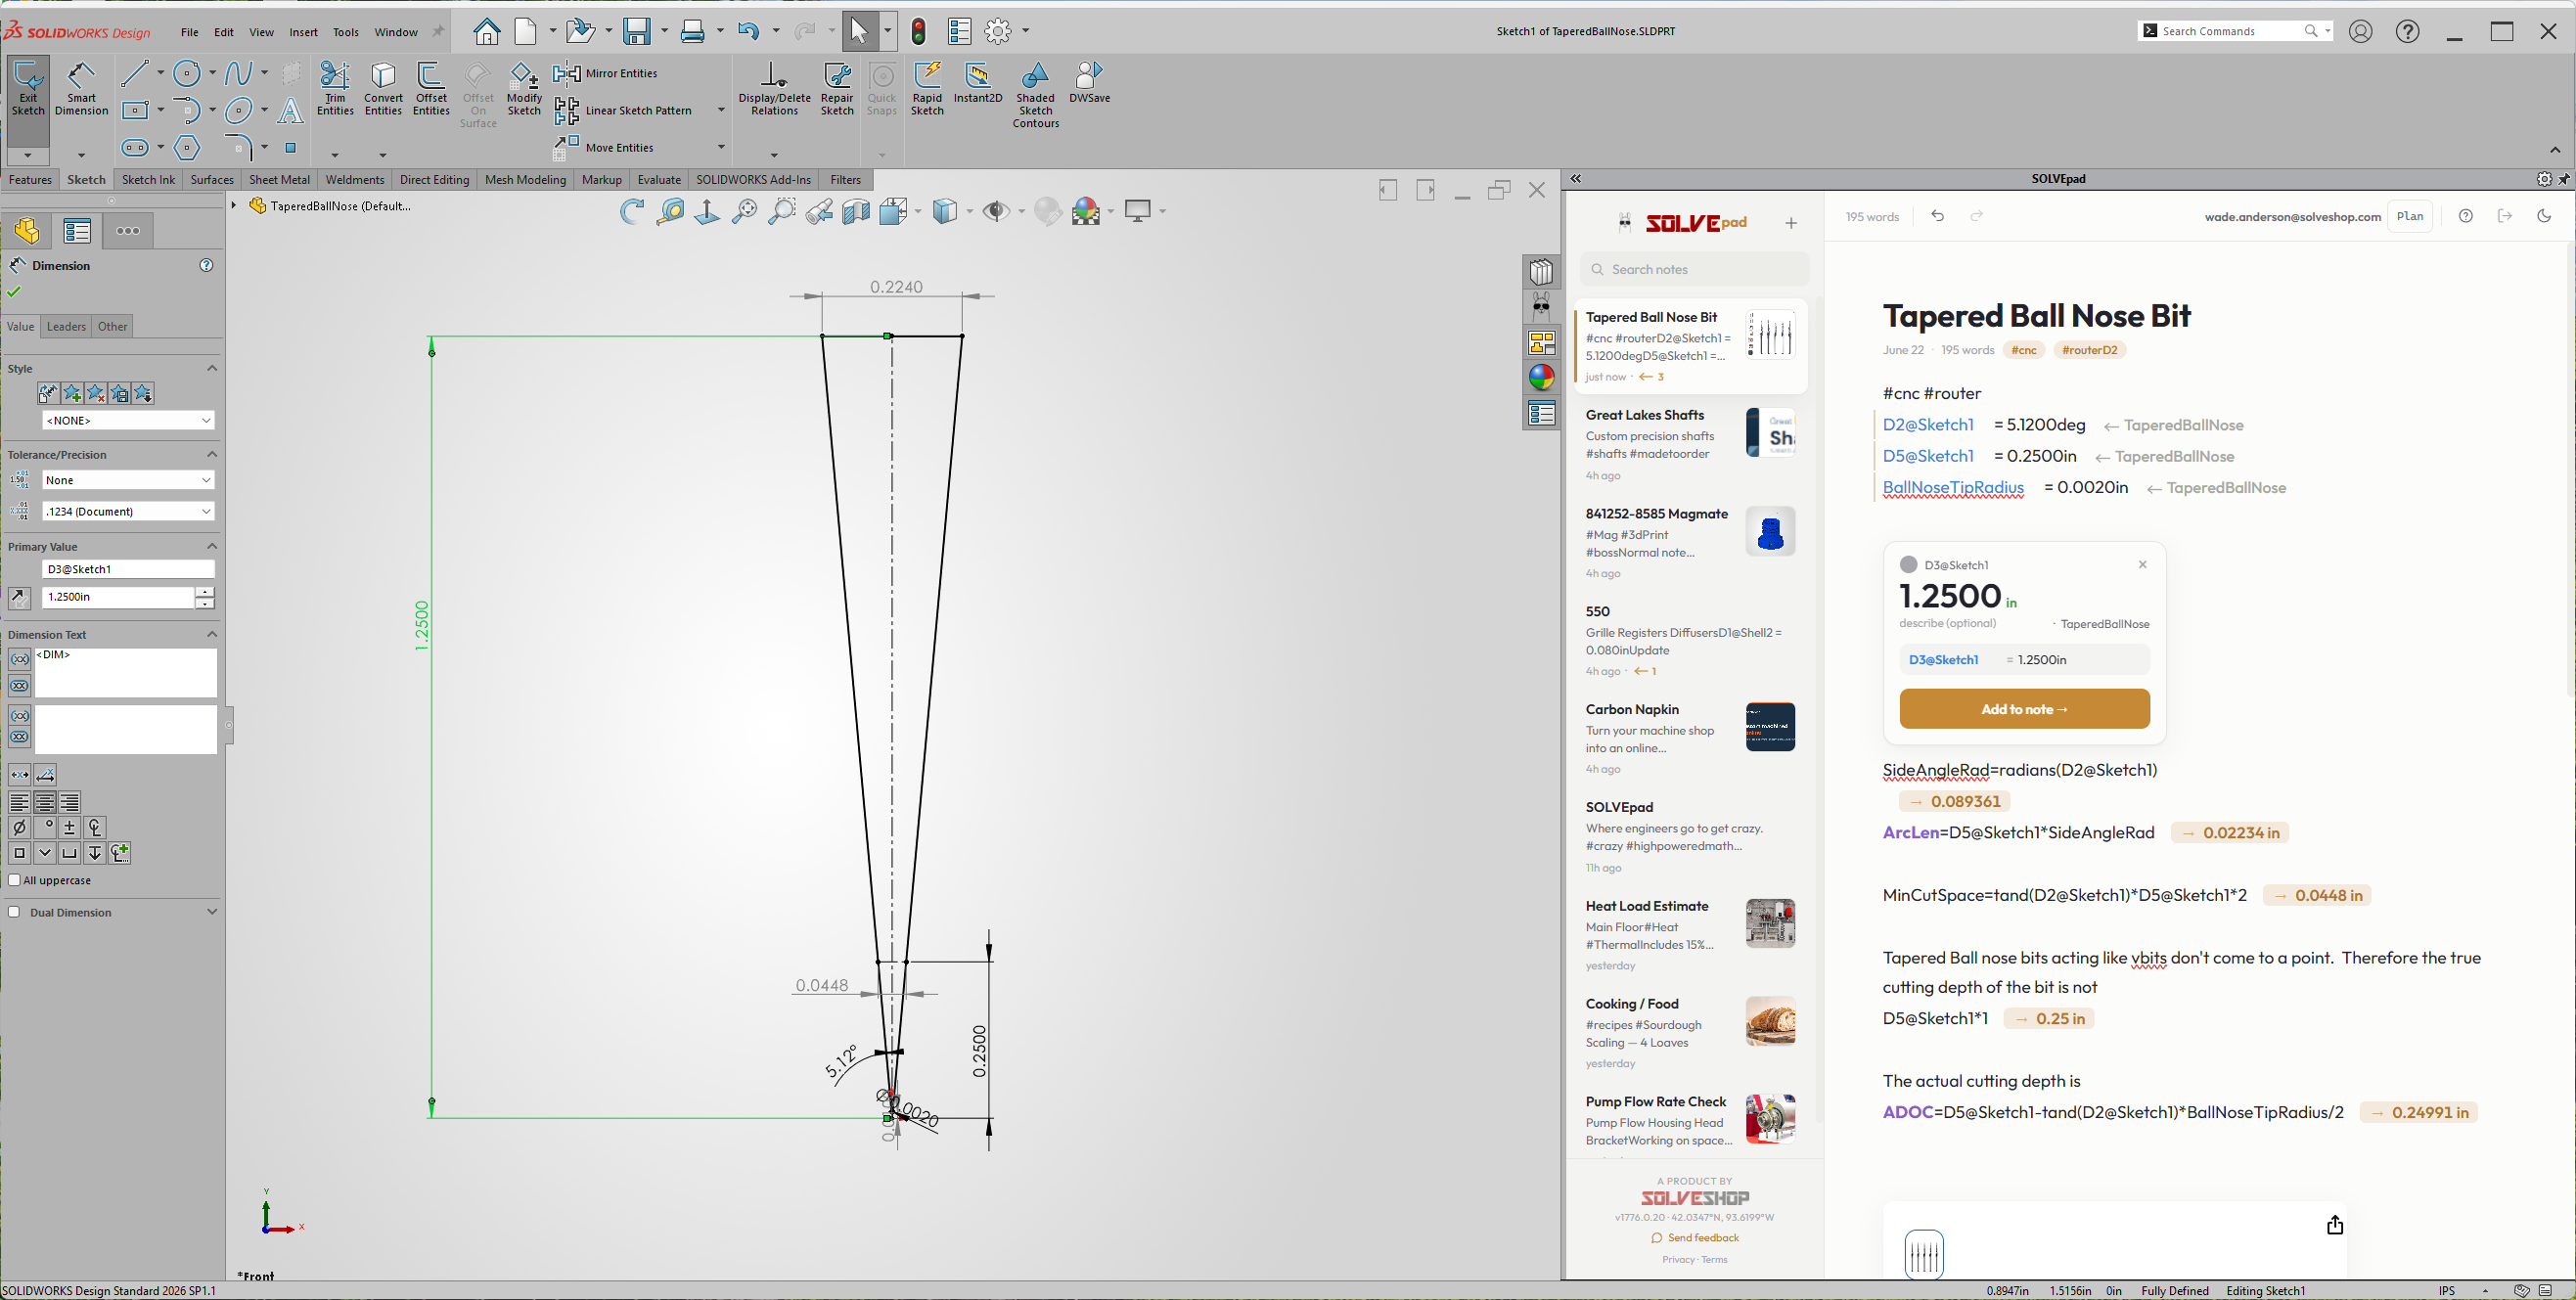Enable the Dual Dimension checkbox
Image resolution: width=2576 pixels, height=1300 pixels.
pos(14,912)
